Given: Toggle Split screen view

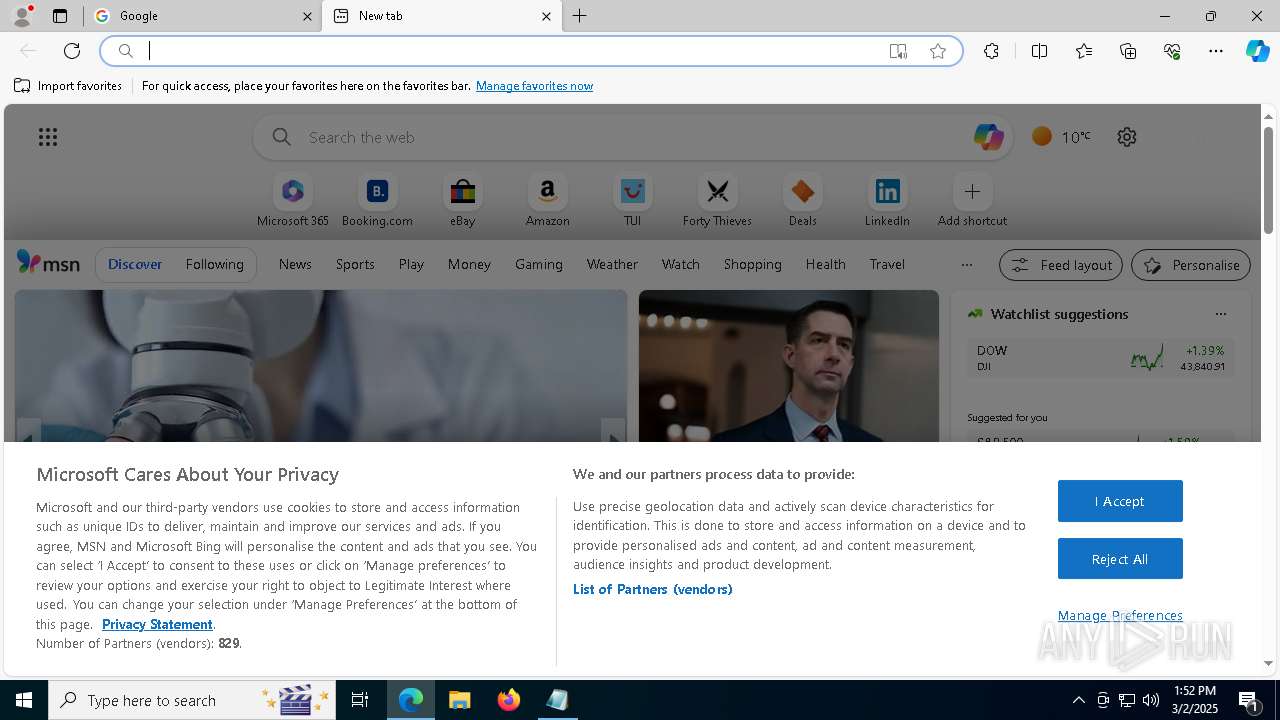Looking at the screenshot, I should pos(1039,51).
